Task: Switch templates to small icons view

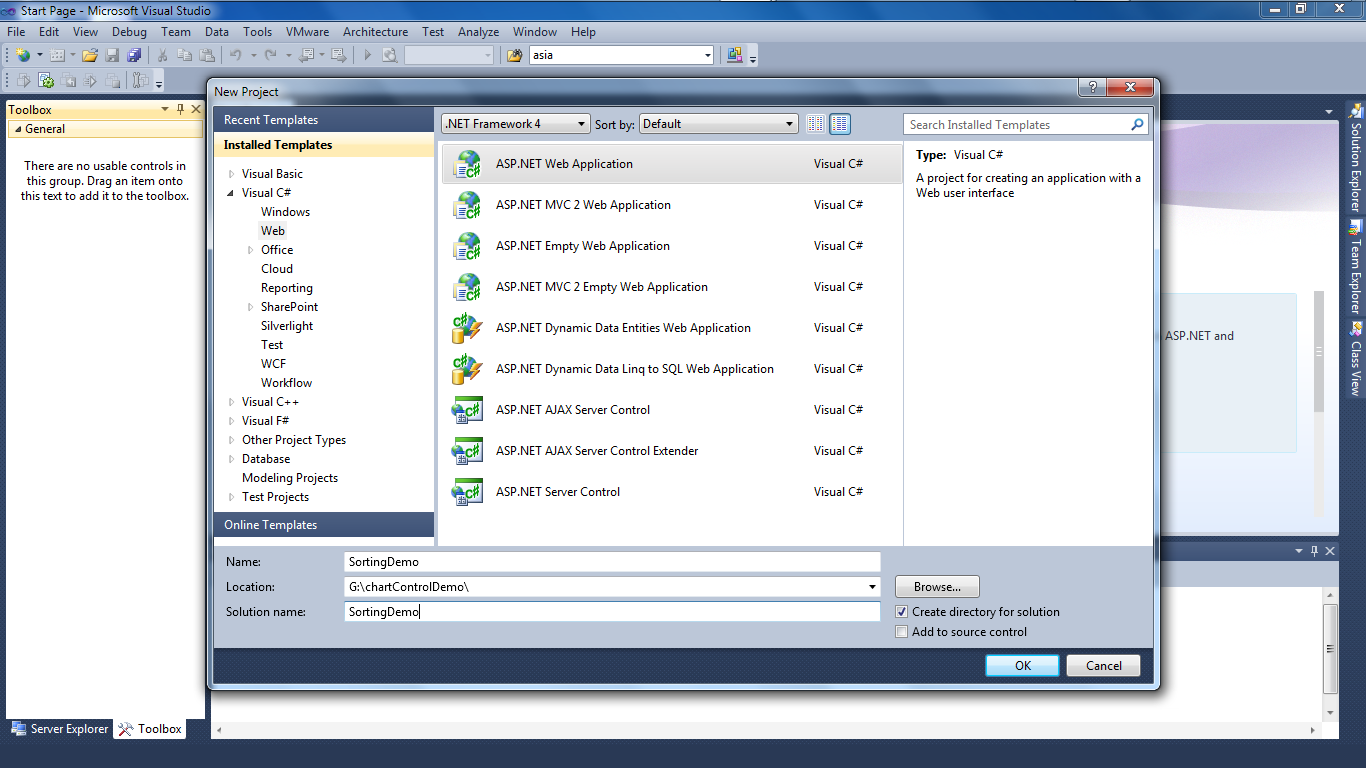Action: pyautogui.click(x=816, y=124)
